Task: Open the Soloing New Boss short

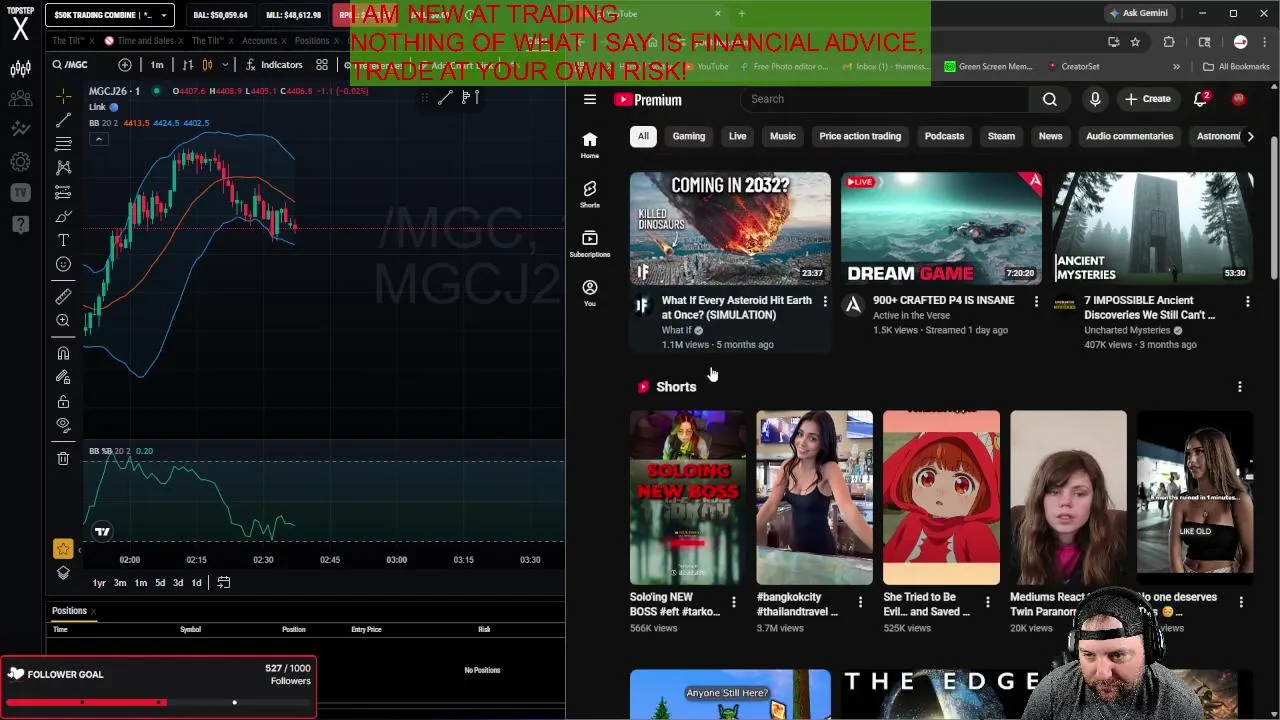Action: (688, 497)
